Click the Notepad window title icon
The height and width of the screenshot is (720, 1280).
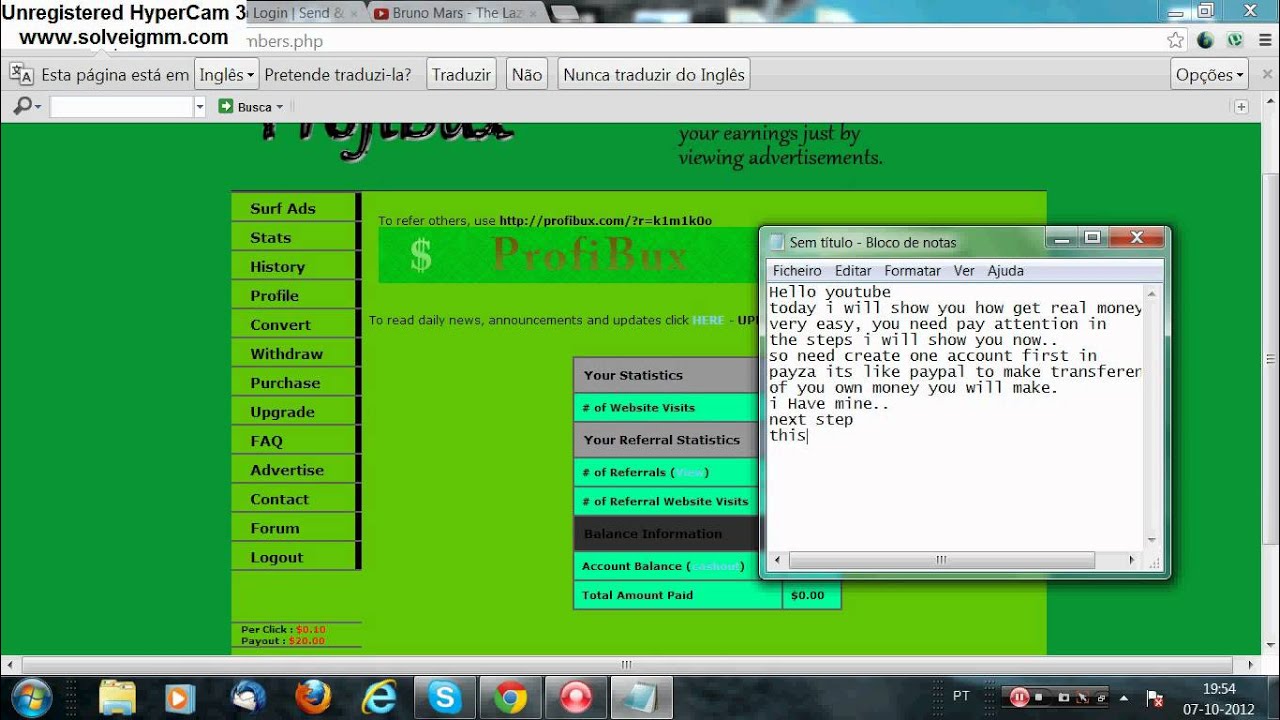[x=777, y=242]
